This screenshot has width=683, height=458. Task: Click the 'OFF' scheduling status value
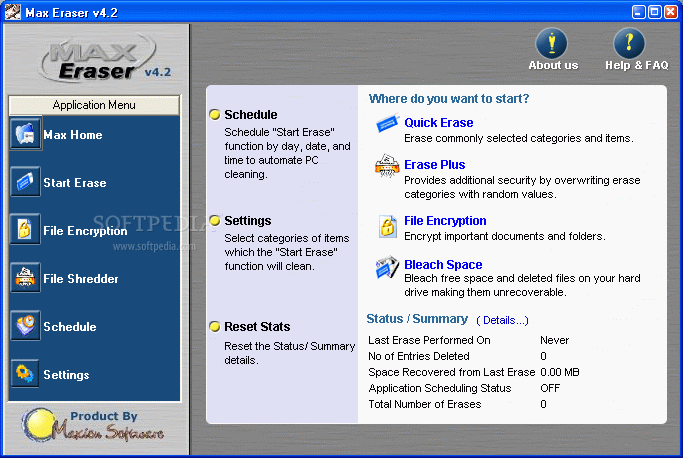550,388
